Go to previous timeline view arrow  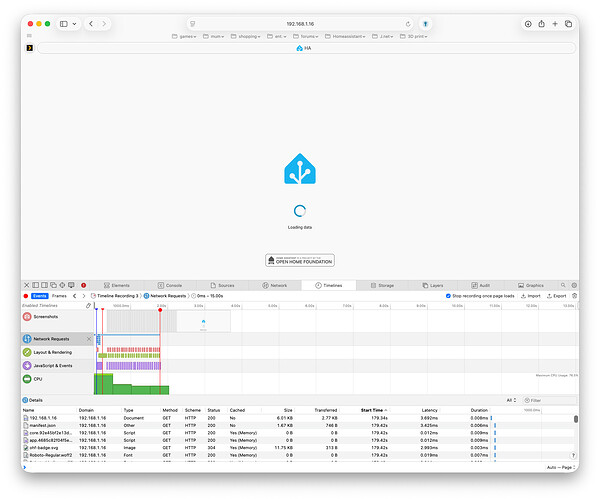[x=75, y=296]
